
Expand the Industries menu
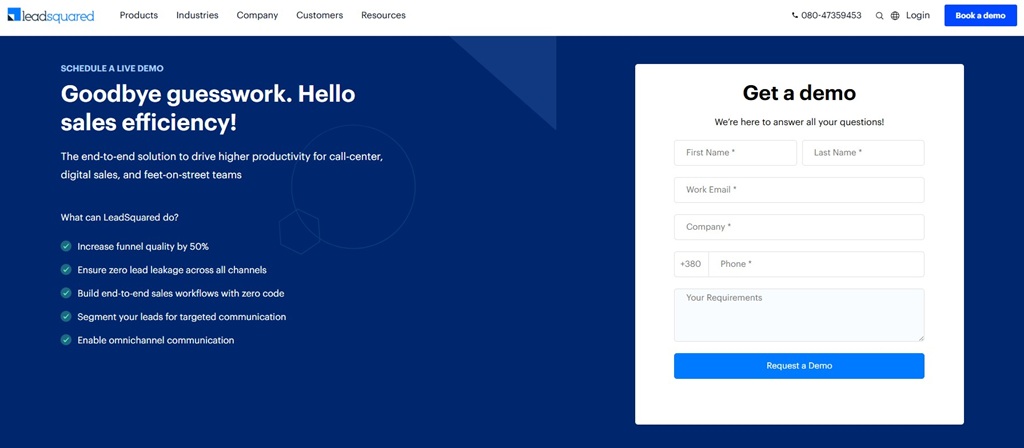pyautogui.click(x=197, y=16)
